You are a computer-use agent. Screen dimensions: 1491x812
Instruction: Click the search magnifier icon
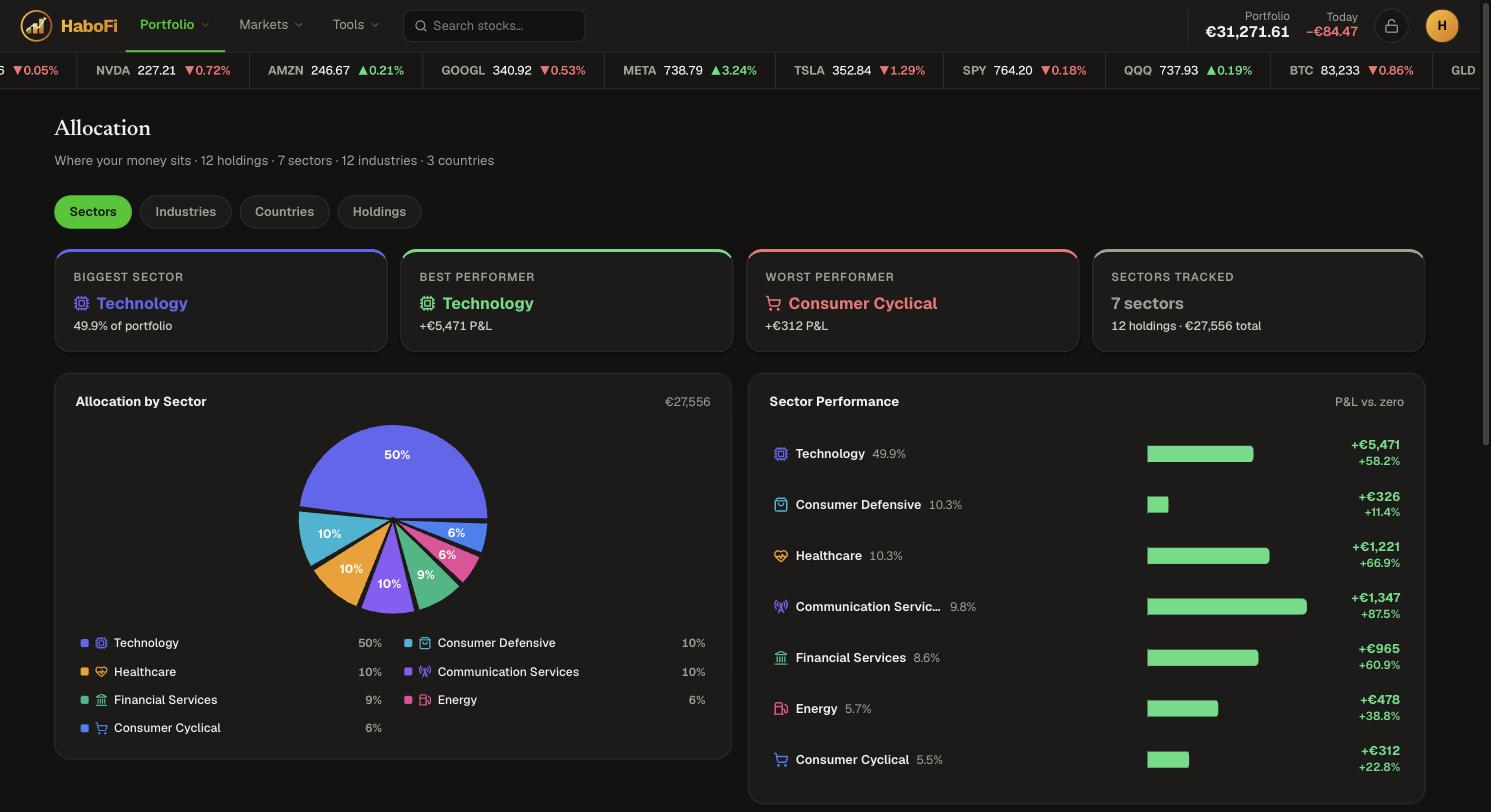pos(421,26)
